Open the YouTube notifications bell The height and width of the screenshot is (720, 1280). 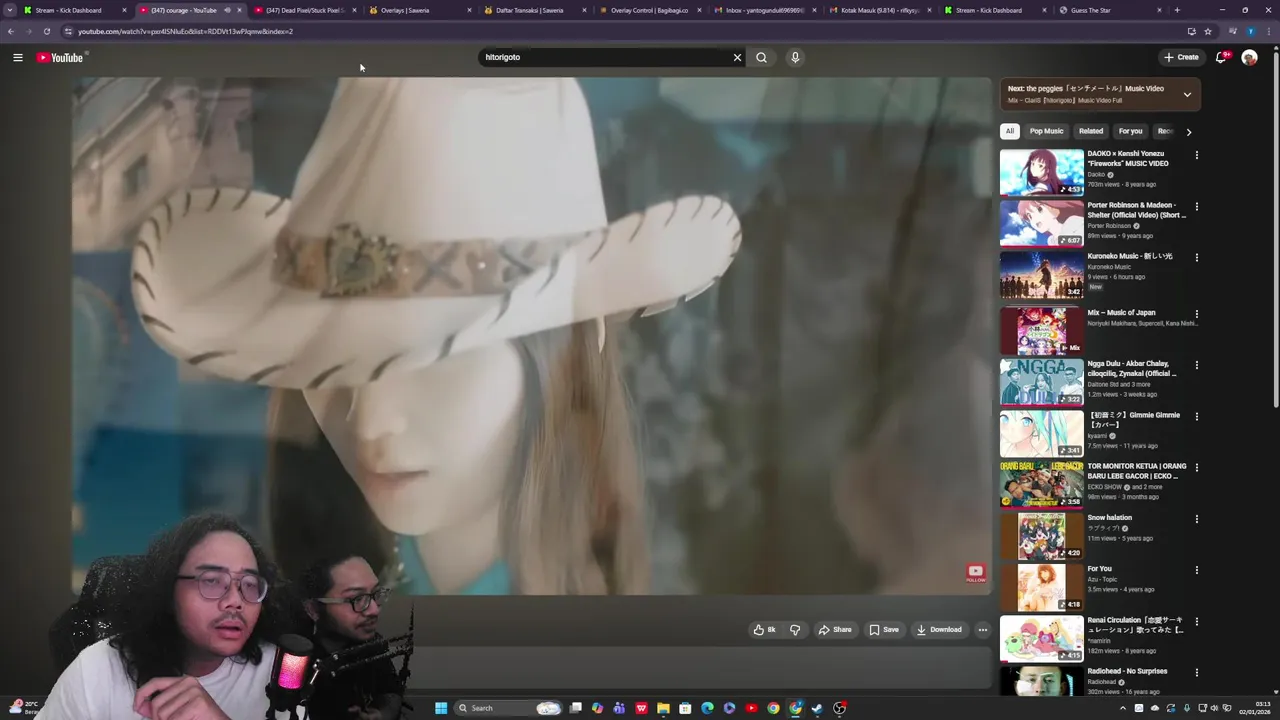tap(1221, 57)
